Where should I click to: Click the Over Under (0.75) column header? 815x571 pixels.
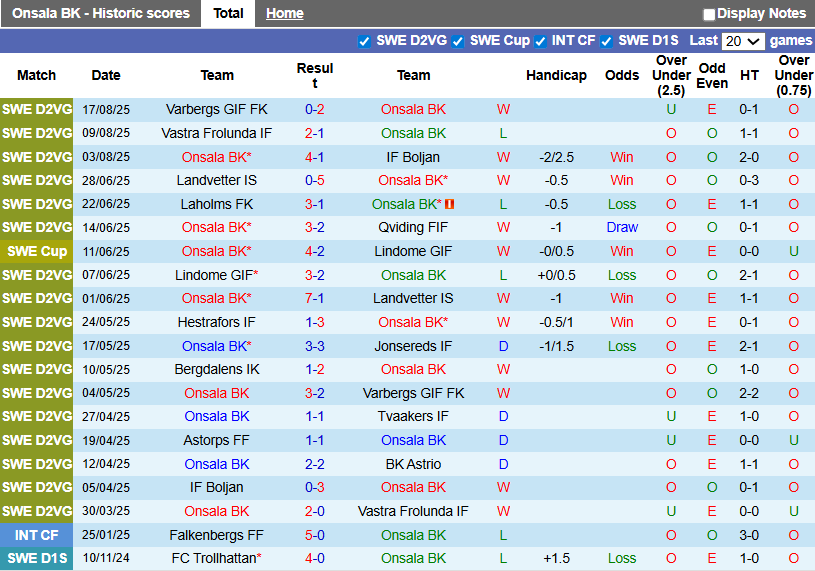pos(793,75)
